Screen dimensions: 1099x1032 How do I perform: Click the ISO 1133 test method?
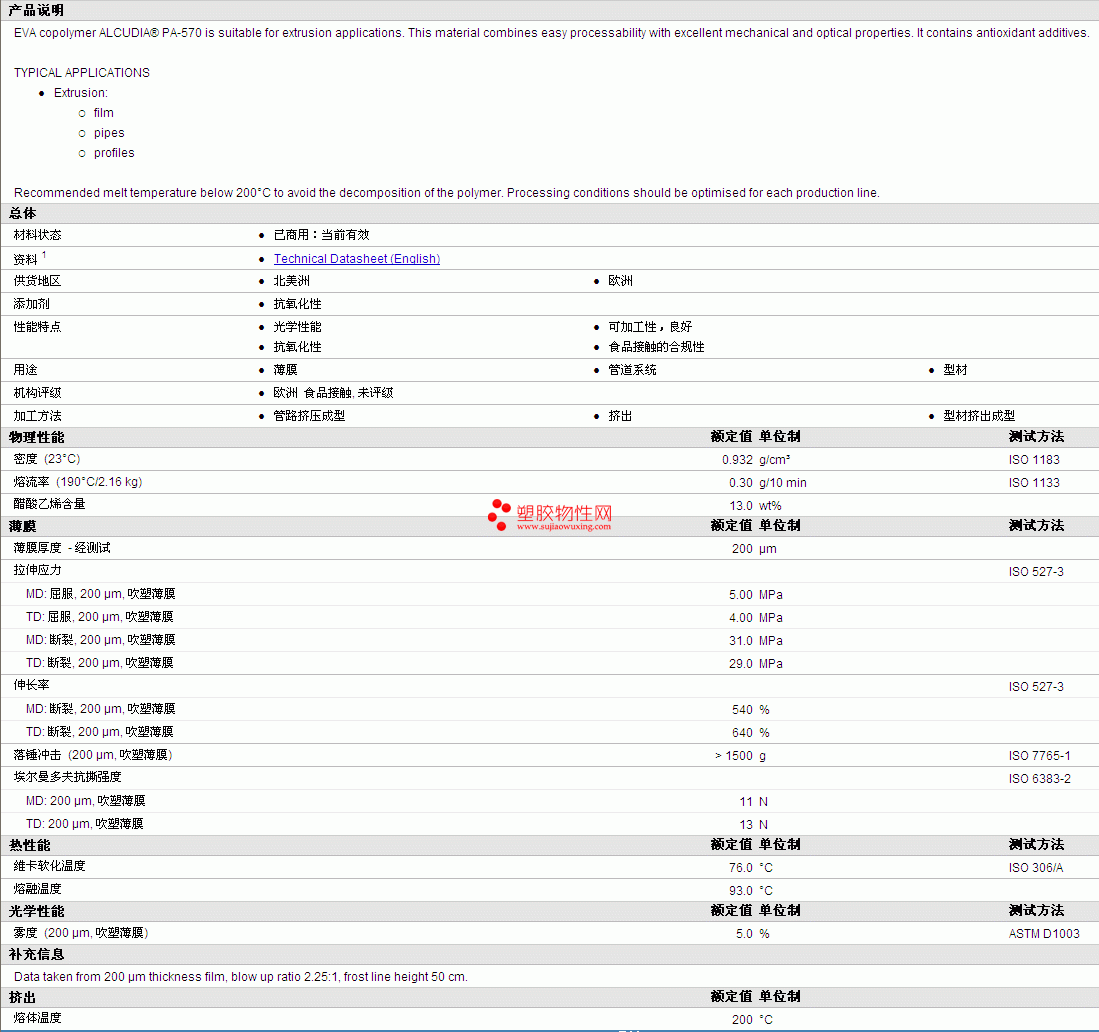pos(1034,483)
